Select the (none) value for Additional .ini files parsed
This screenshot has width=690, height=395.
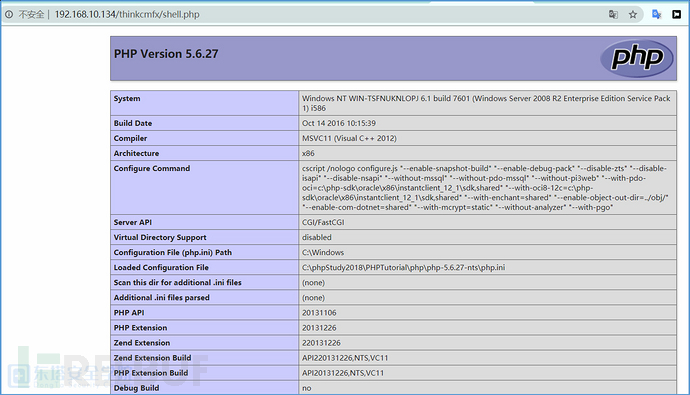(x=313, y=298)
